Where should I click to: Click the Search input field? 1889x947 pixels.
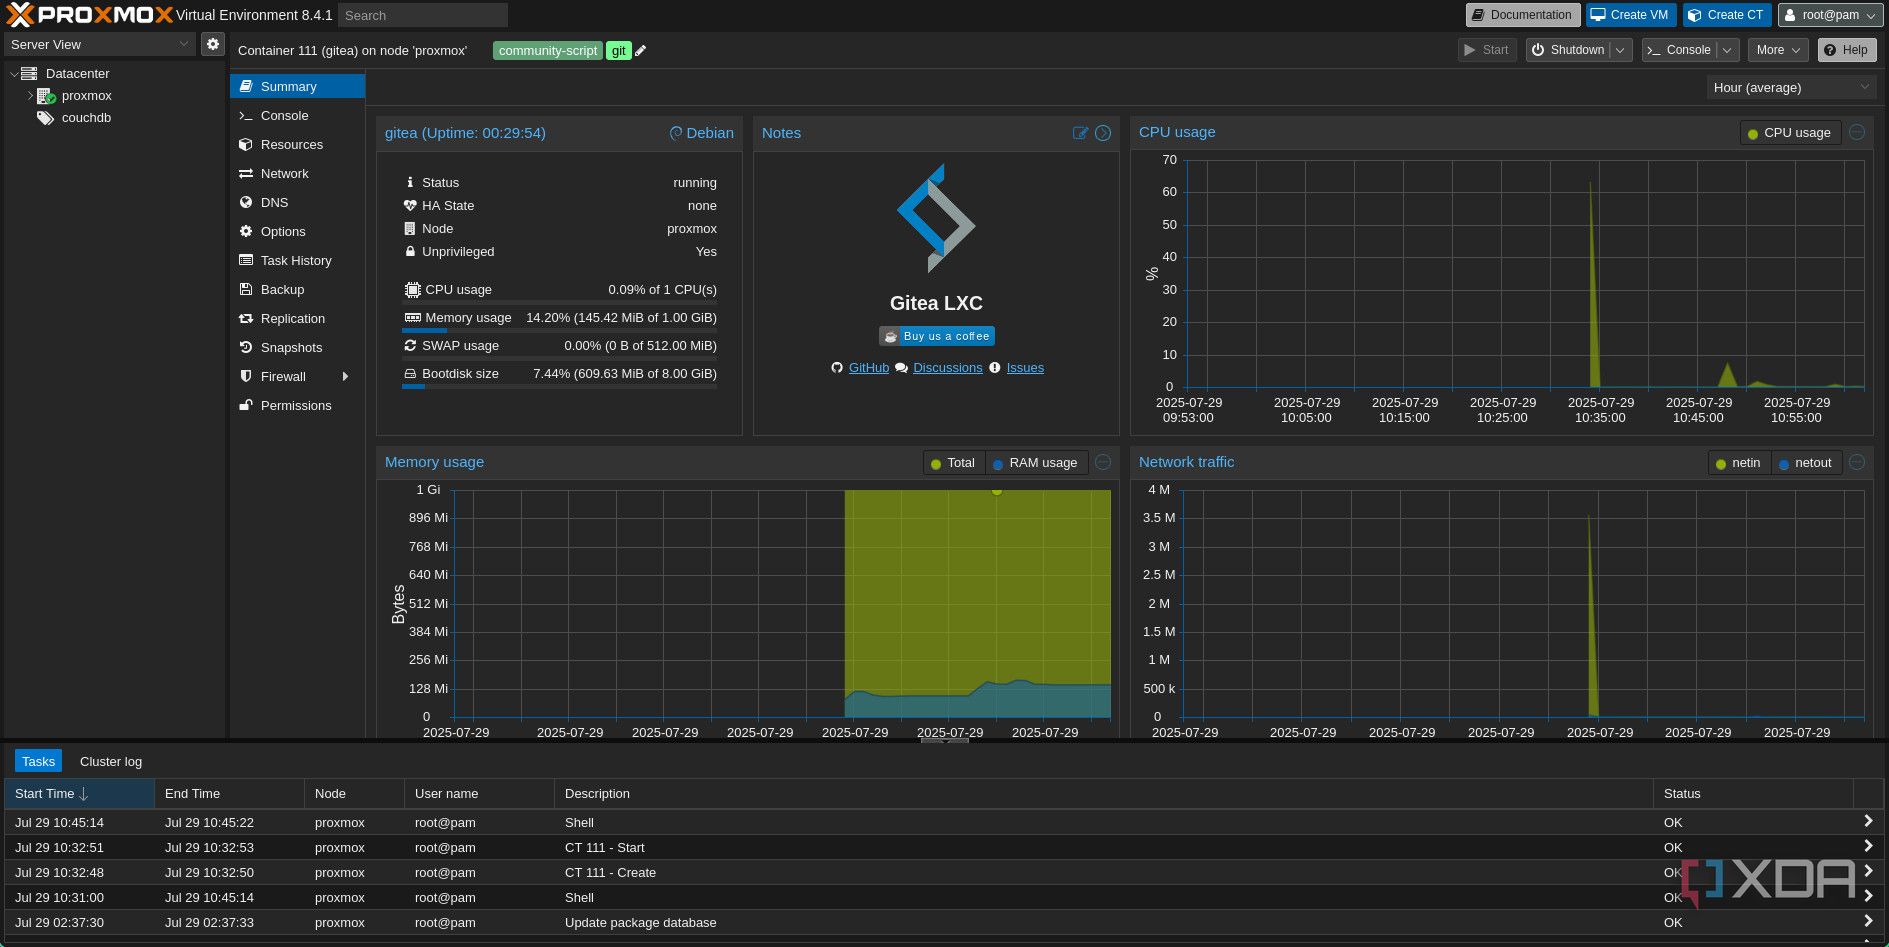(x=422, y=15)
